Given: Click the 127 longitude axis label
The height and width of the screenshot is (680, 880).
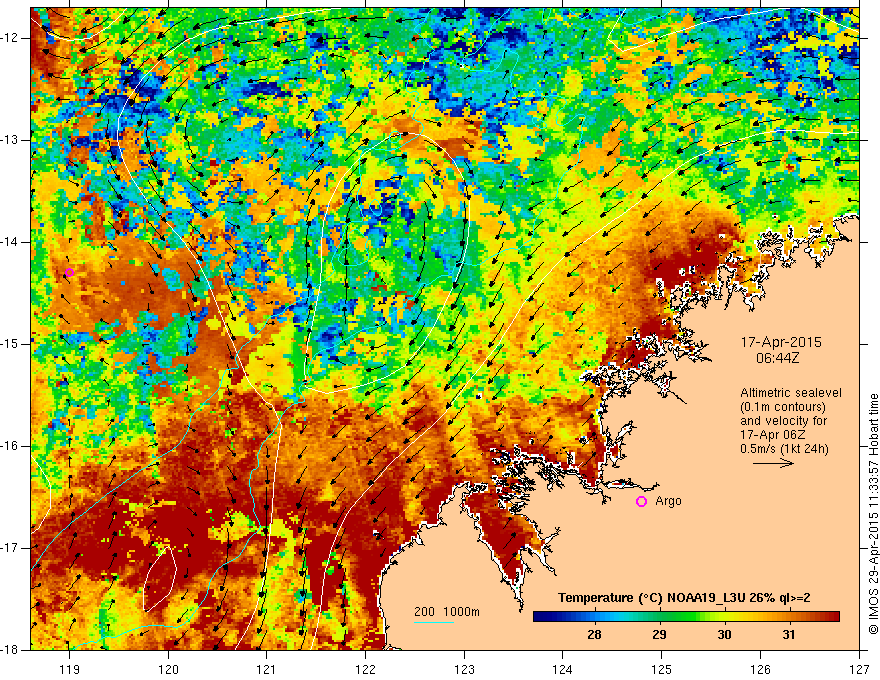Looking at the screenshot, I should 859,669.
